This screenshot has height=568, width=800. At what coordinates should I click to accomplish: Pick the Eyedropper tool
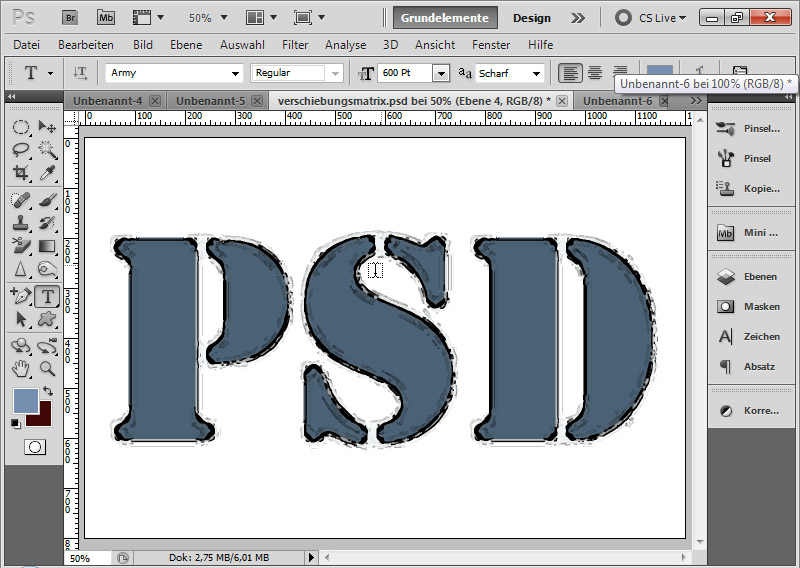point(47,173)
